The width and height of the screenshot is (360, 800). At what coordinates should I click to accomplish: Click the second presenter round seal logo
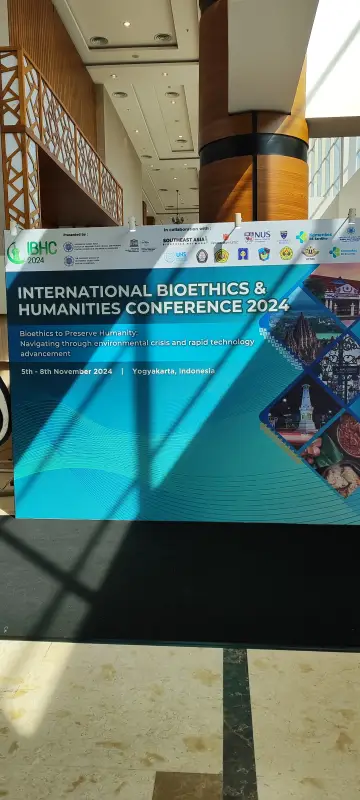pyautogui.click(x=68, y=261)
